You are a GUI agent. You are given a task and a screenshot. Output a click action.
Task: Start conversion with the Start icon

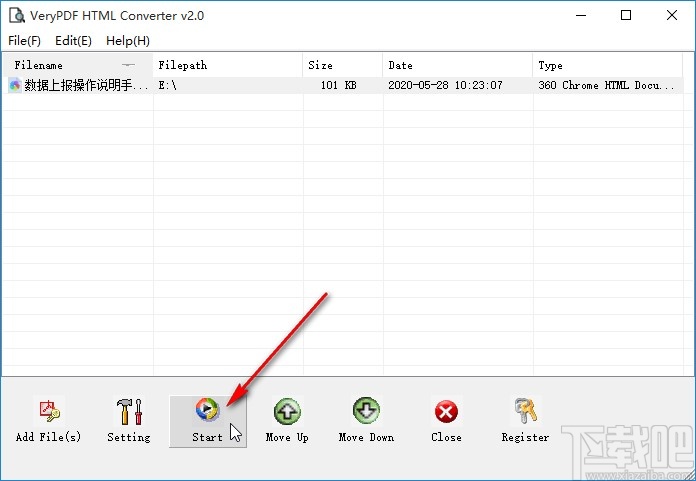(x=207, y=409)
